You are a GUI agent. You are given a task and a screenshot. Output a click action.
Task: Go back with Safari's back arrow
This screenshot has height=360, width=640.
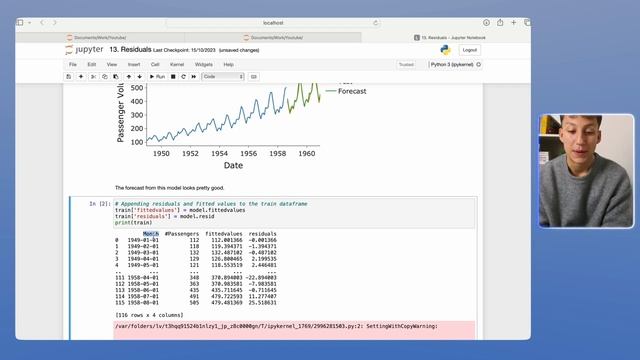point(42,22)
